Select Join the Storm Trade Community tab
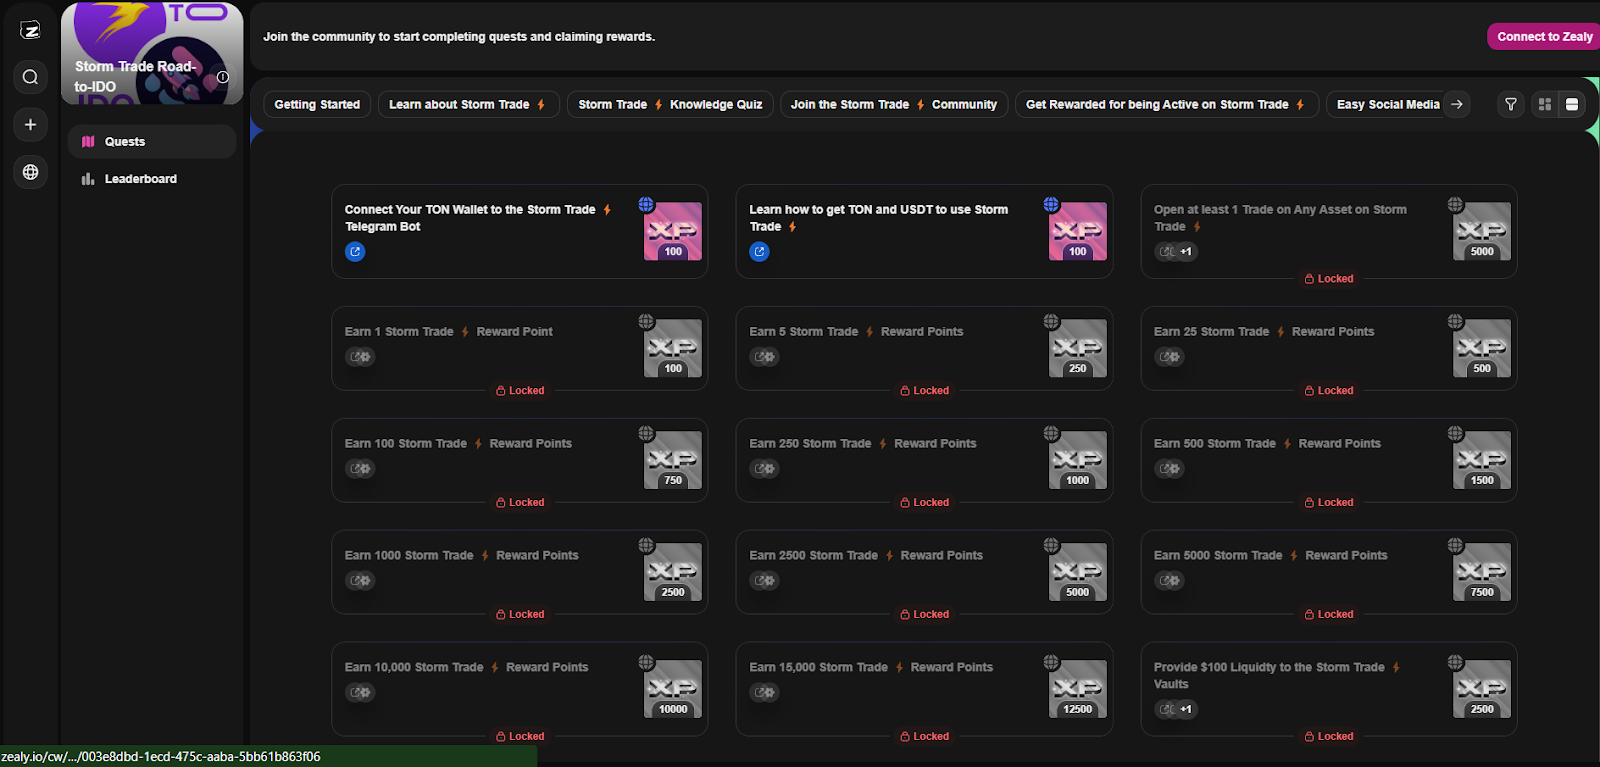 click(x=894, y=104)
